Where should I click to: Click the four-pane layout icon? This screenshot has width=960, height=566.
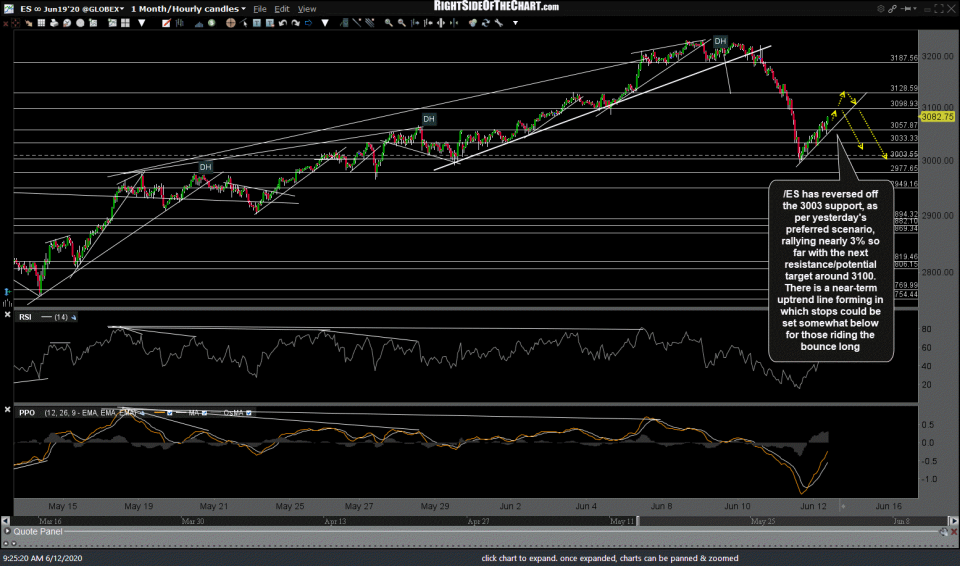click(x=126, y=23)
